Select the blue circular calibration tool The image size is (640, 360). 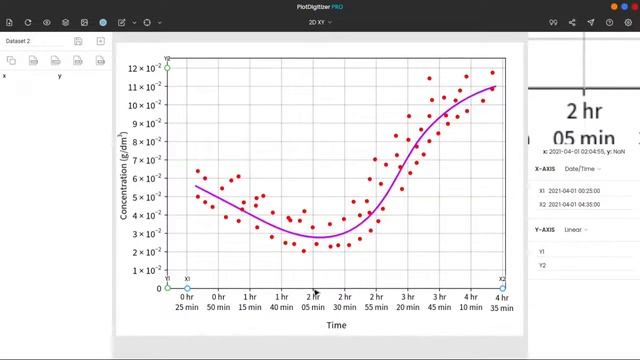tap(103, 22)
